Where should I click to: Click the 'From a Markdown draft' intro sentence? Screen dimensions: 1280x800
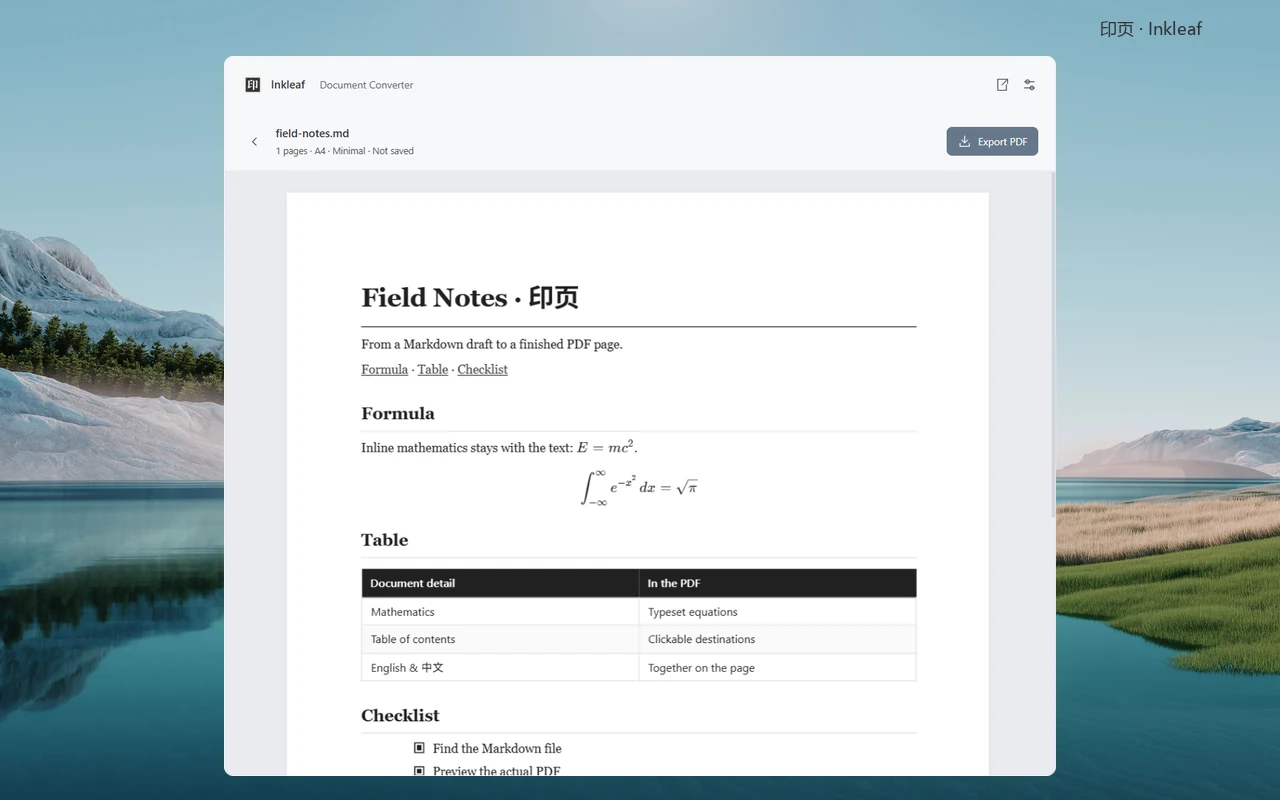[x=492, y=344]
